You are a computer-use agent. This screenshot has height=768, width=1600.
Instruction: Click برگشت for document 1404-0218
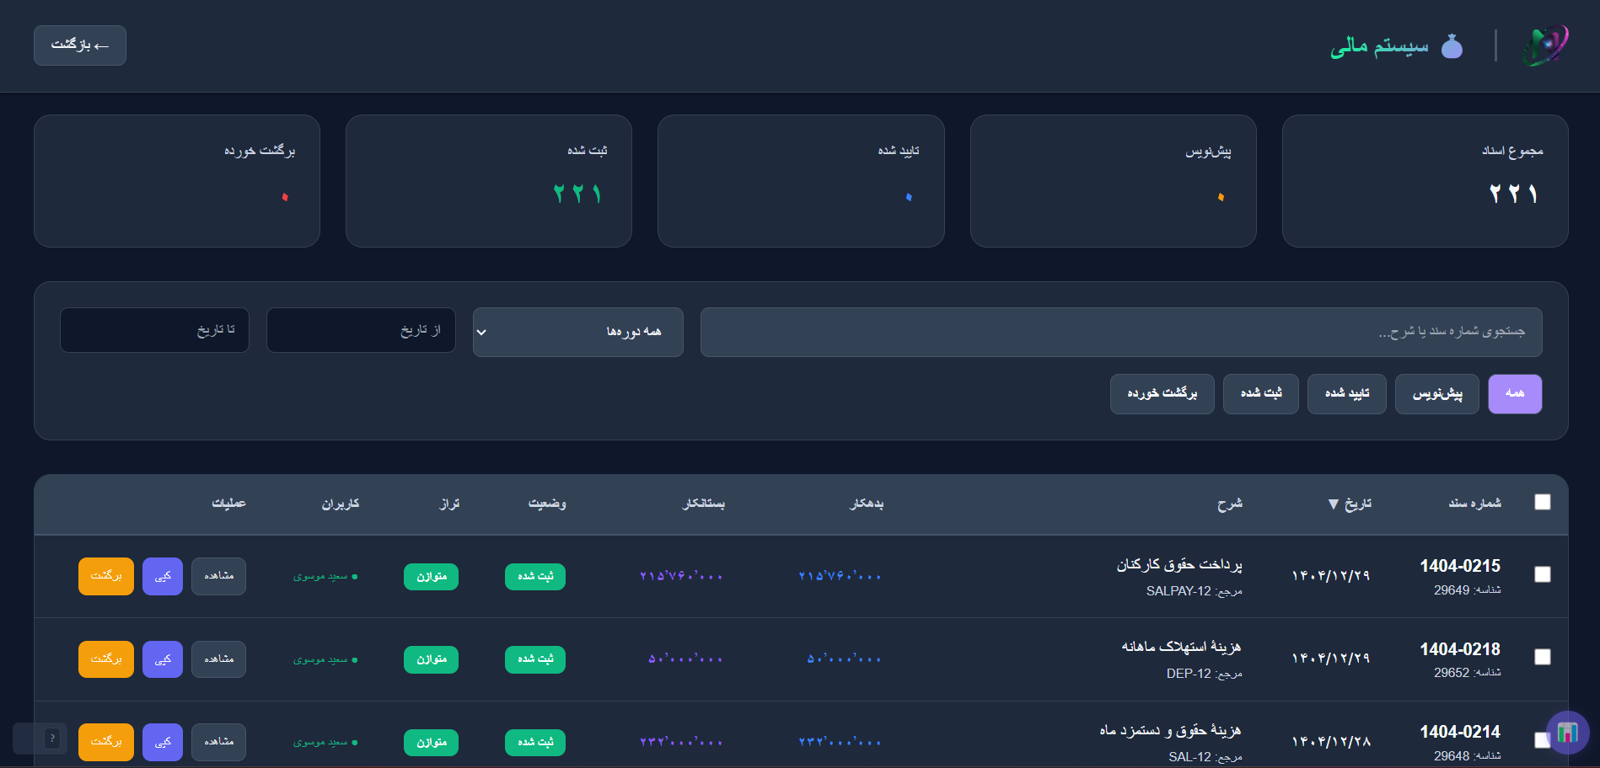click(106, 659)
